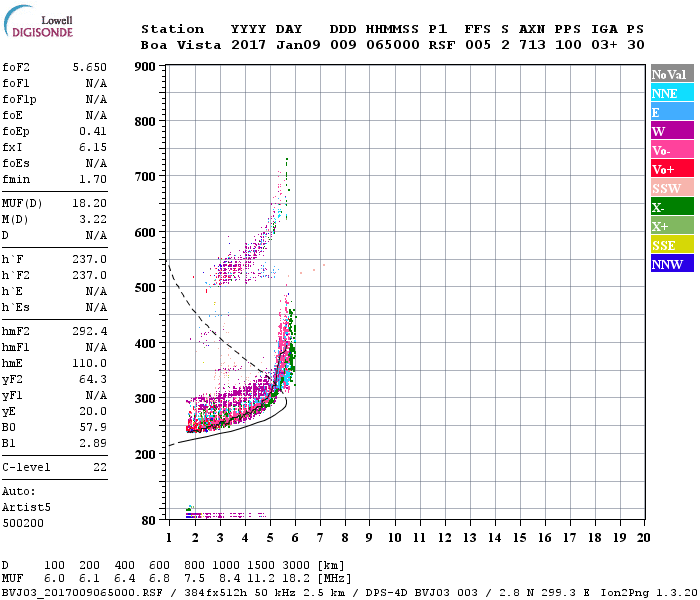Pick the blue E legend swatch

click(671, 112)
